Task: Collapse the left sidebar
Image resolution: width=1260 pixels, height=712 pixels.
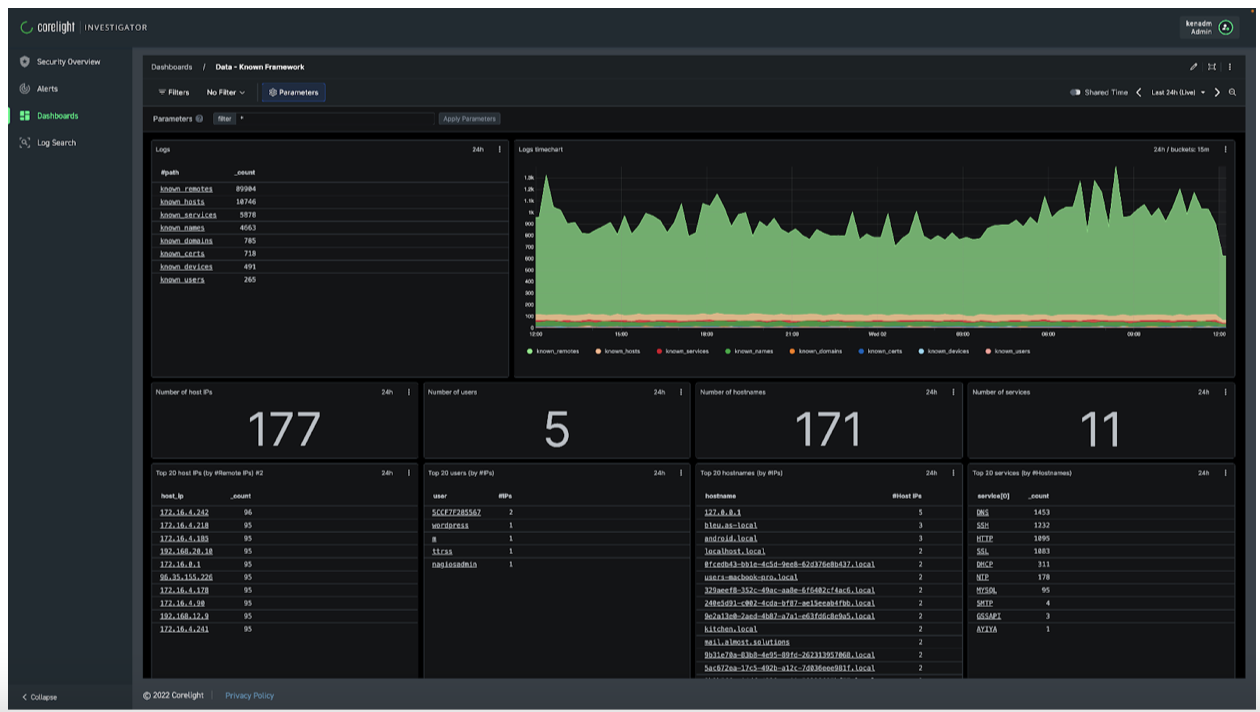Action: [x=40, y=697]
